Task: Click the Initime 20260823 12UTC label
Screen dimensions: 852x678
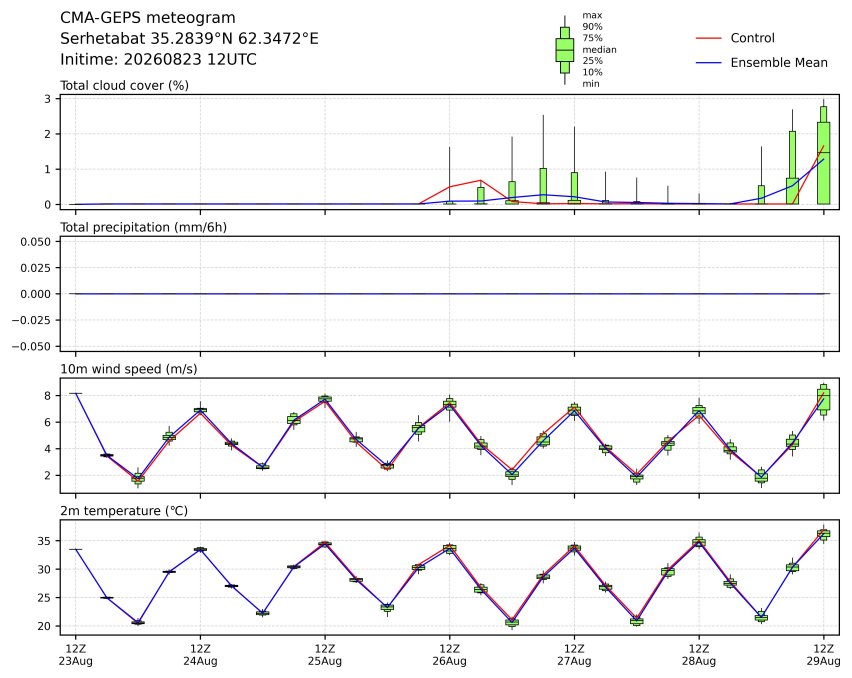Action: tap(158, 59)
